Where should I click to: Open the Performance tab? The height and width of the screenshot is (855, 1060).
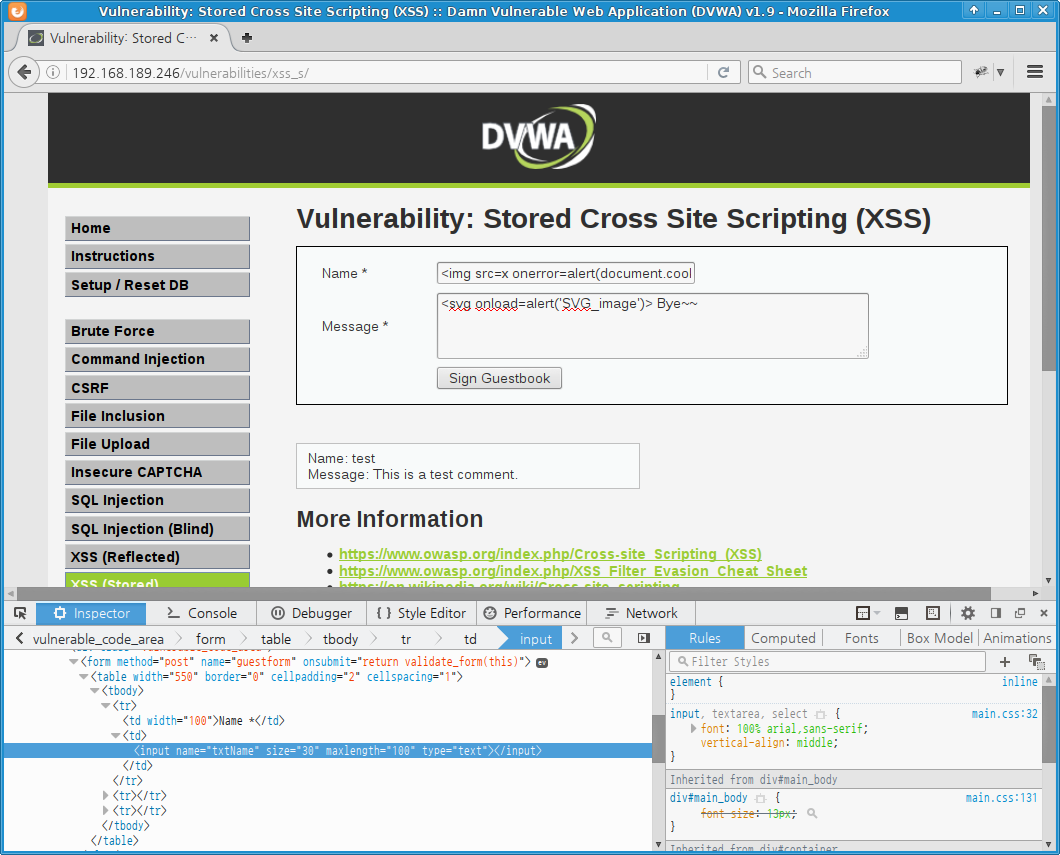pyautogui.click(x=532, y=613)
